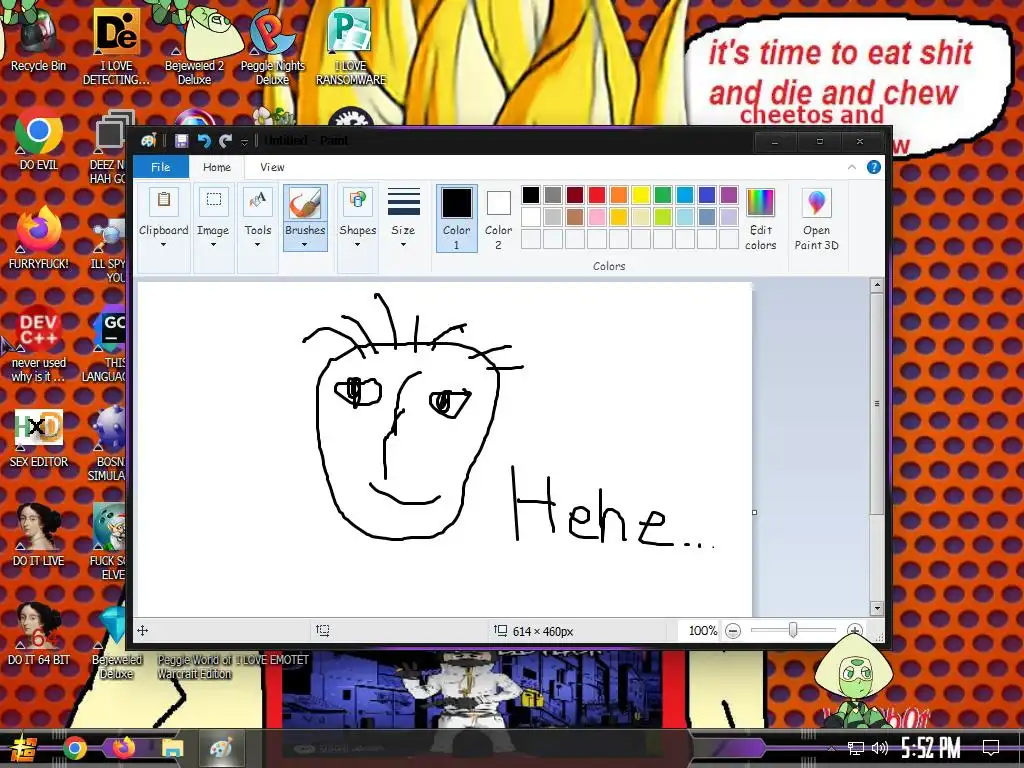This screenshot has height=768, width=1024.
Task: Switch to the Home ribbon tab
Action: (x=217, y=167)
